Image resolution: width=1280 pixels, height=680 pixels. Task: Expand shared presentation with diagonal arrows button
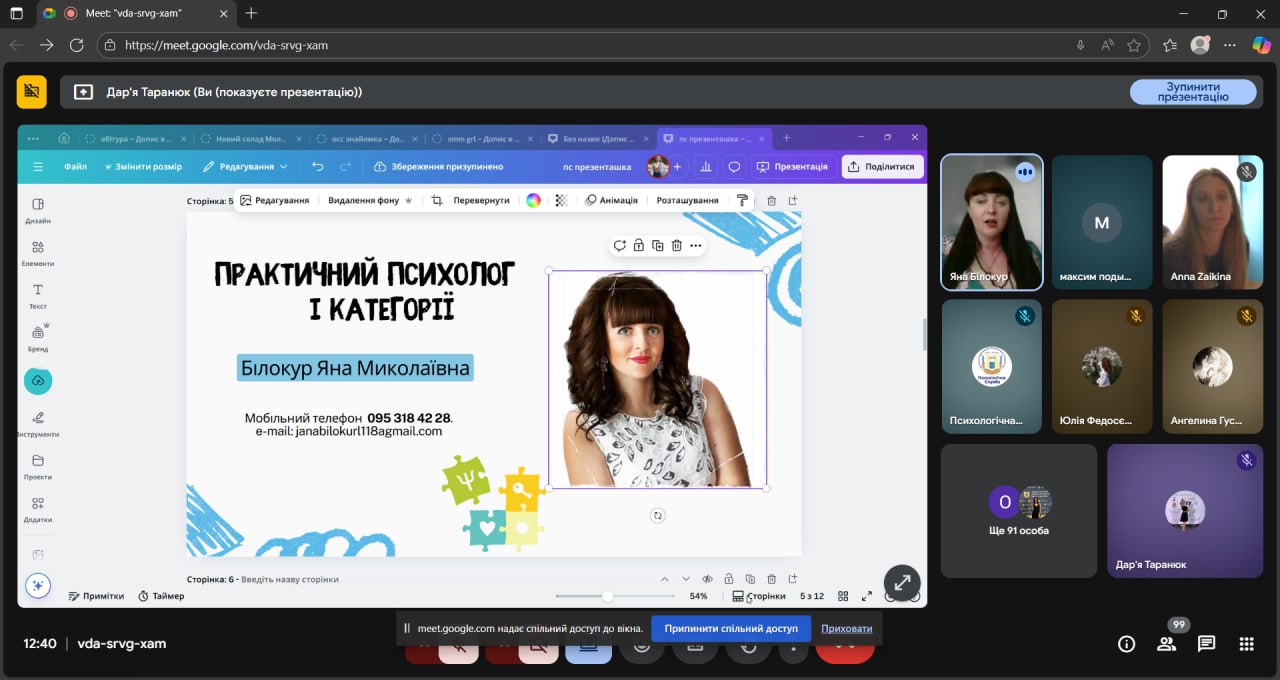pos(902,582)
